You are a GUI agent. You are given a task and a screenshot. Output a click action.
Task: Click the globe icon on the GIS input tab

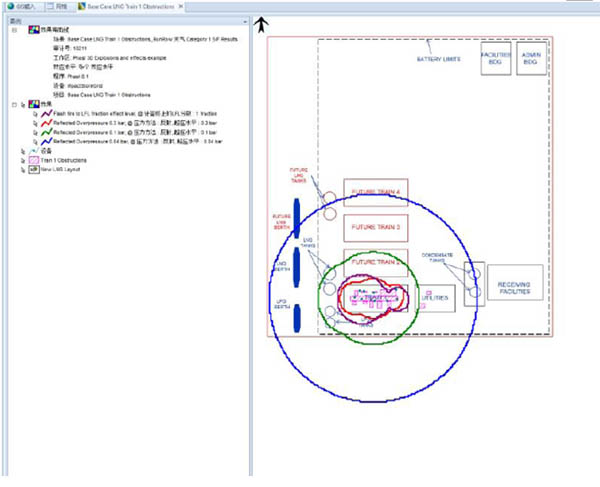coord(8,6)
